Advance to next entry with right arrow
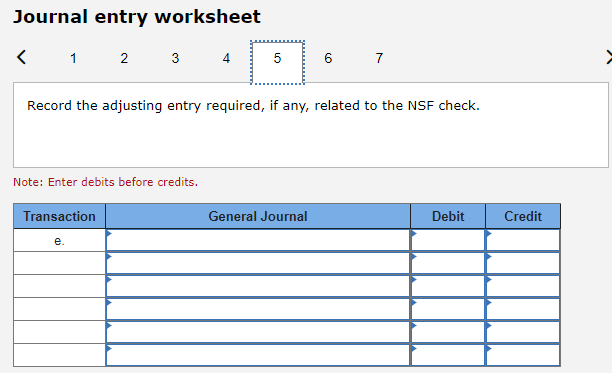Viewport: 612px width, 373px height. coord(608,57)
